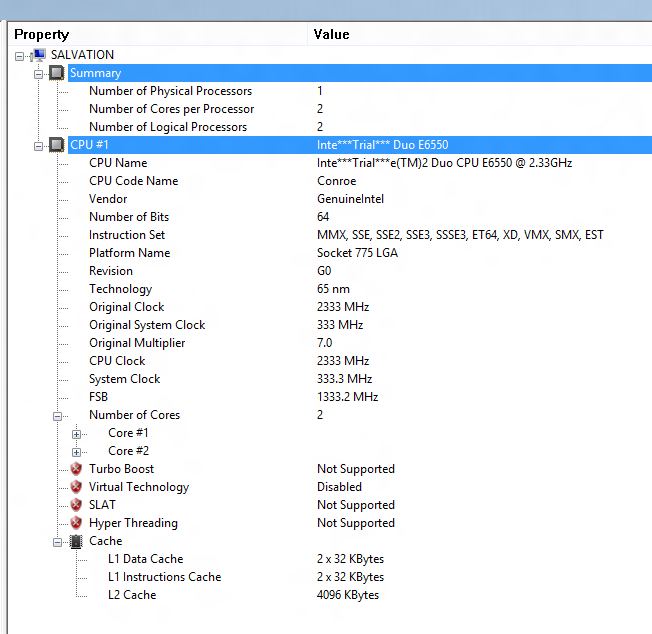652x634 pixels.
Task: Select the Virtual Technology label
Action: tap(139, 487)
